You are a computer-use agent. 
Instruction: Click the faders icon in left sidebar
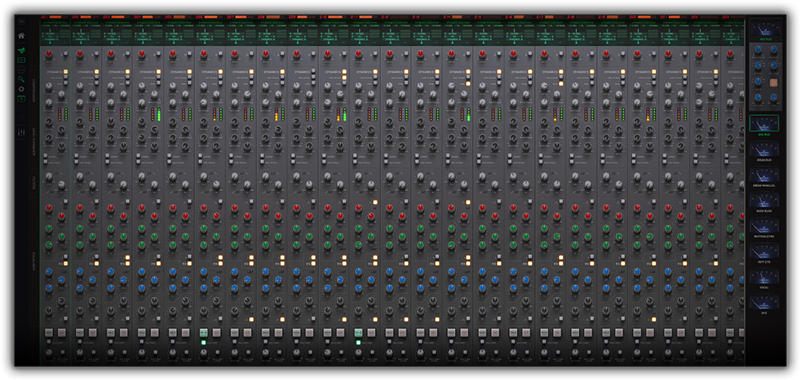[x=21, y=133]
